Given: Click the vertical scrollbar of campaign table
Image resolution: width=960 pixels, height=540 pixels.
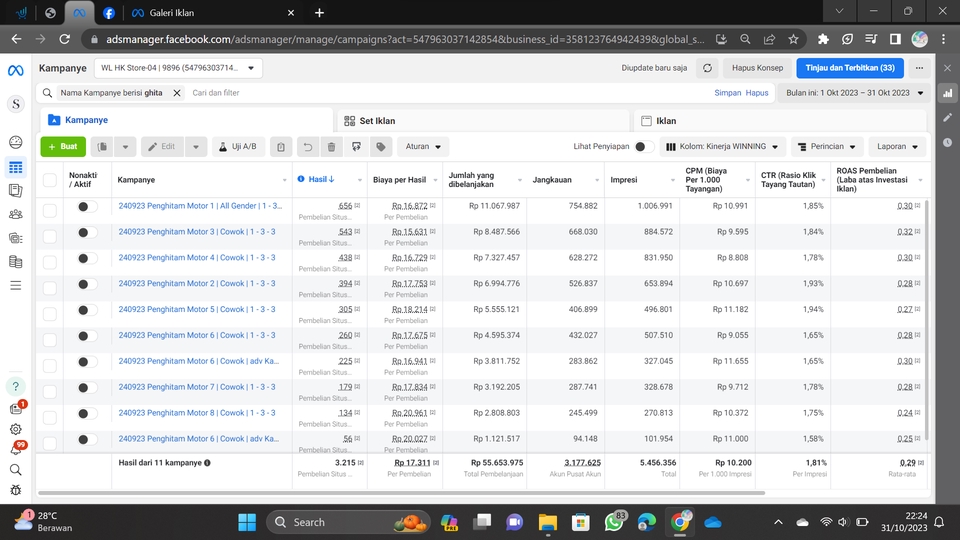Looking at the screenshot, I should (x=927, y=318).
